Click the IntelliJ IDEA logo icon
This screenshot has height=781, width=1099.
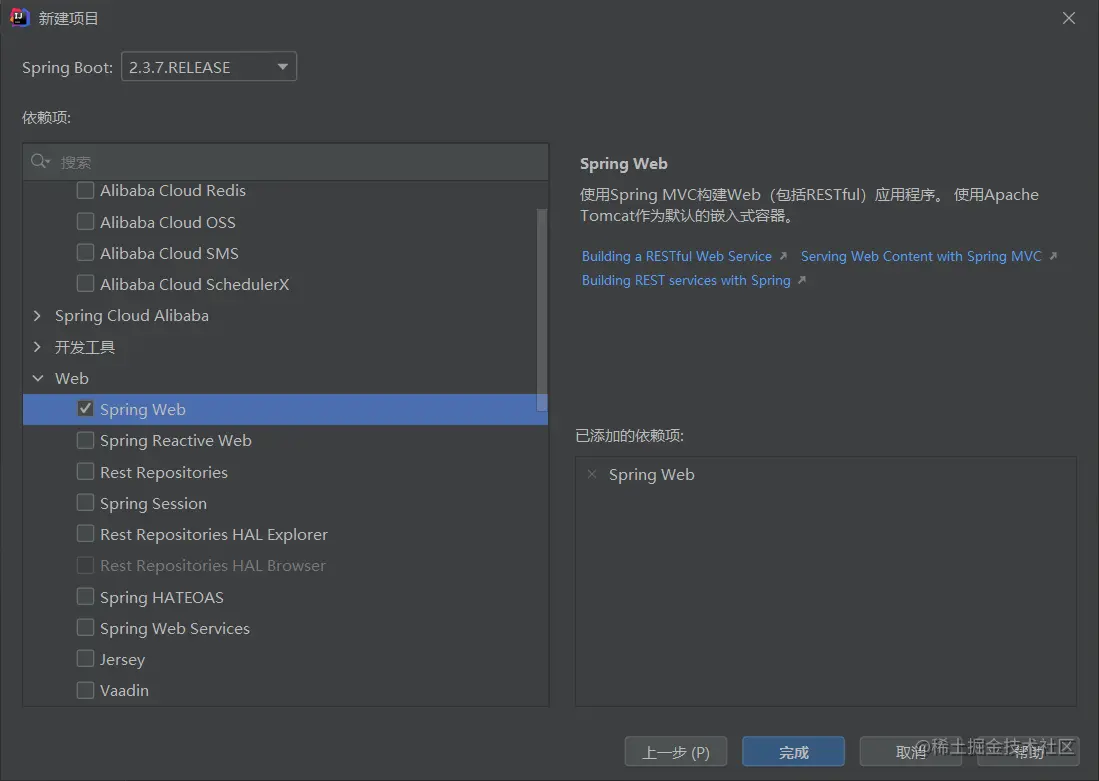20,18
